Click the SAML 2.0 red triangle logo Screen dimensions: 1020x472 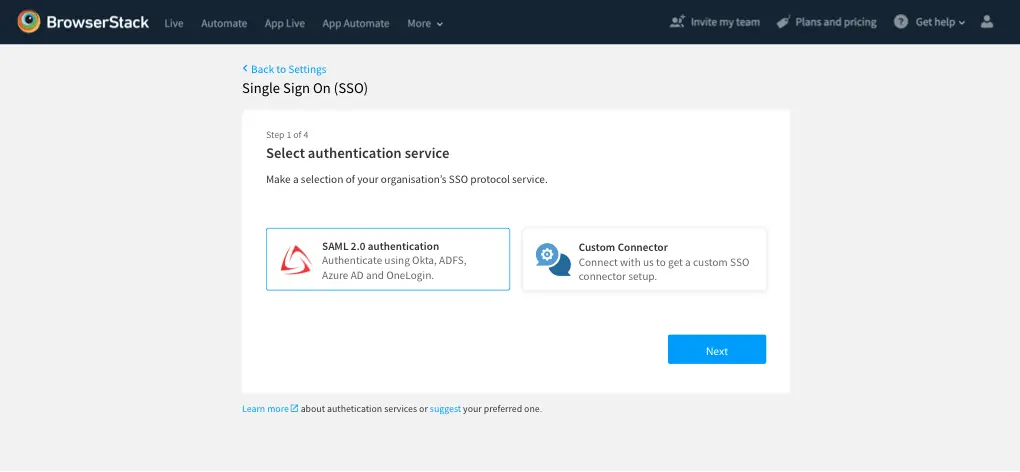tap(295, 260)
